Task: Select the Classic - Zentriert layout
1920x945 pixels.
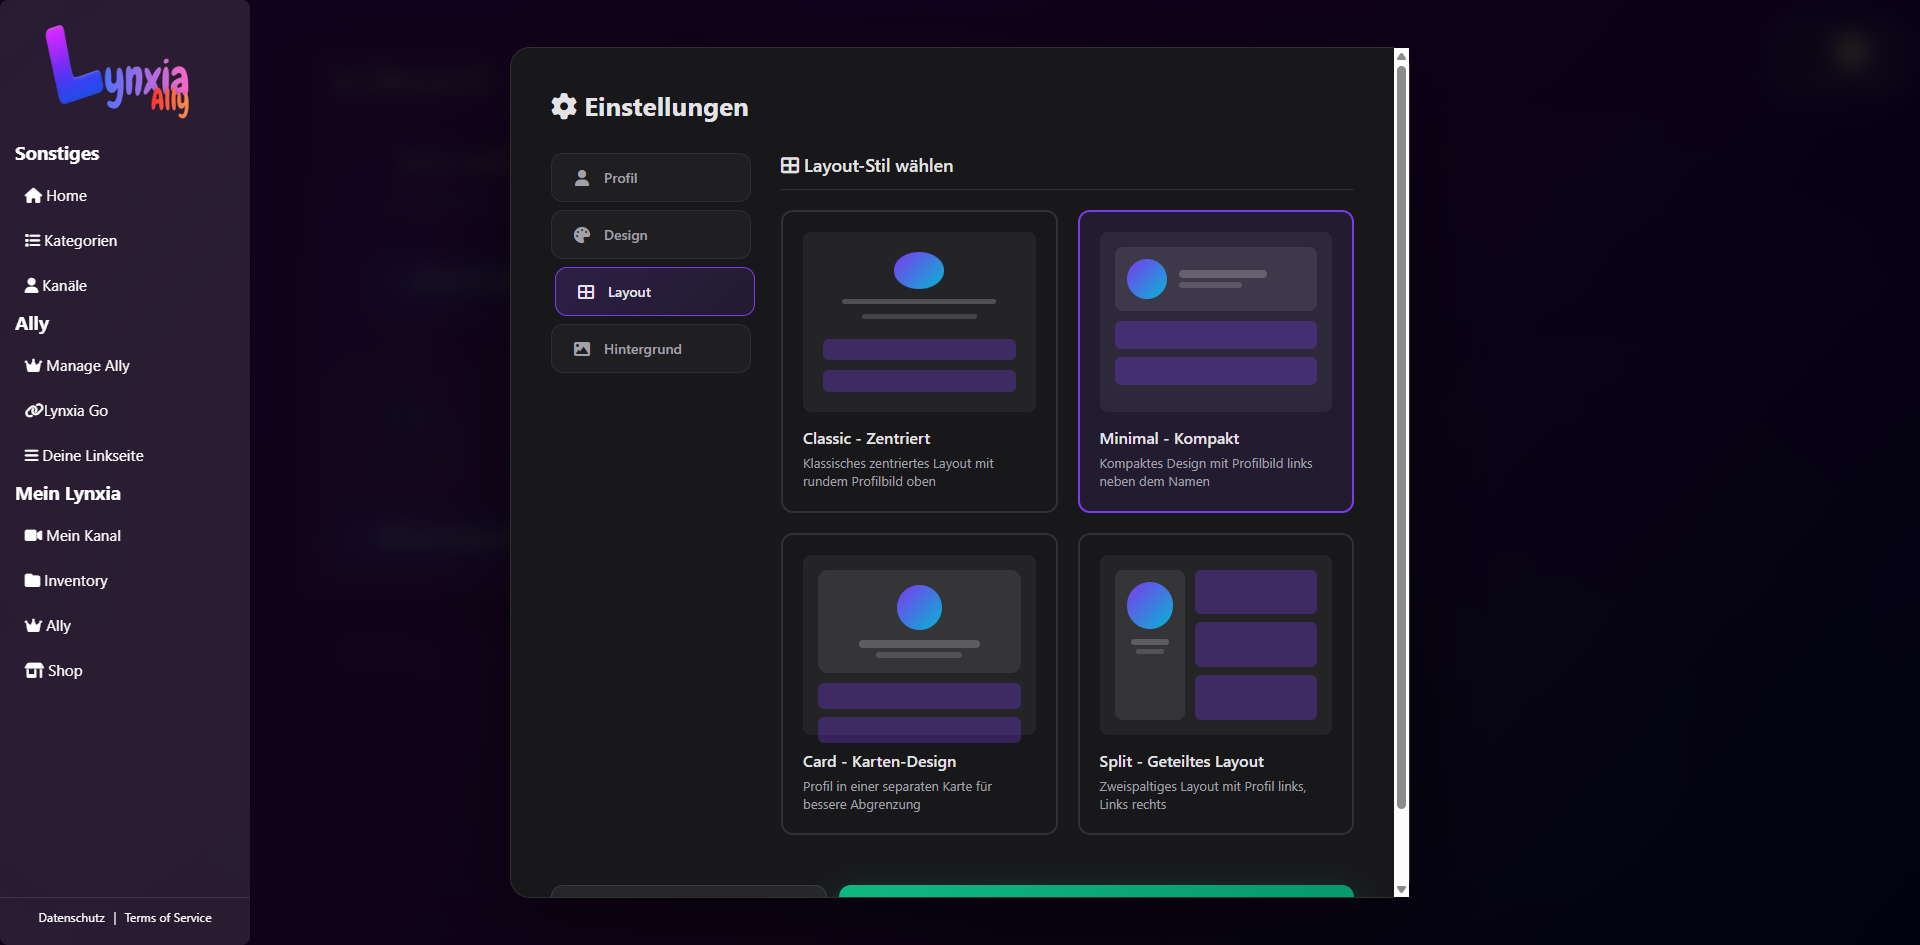Action: coord(918,361)
